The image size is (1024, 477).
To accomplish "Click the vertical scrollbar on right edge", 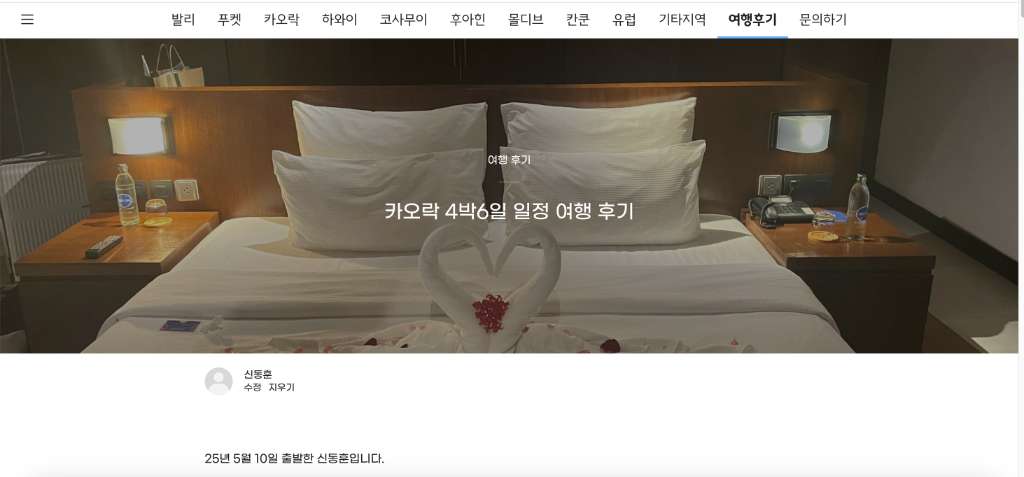I will click(1021, 238).
